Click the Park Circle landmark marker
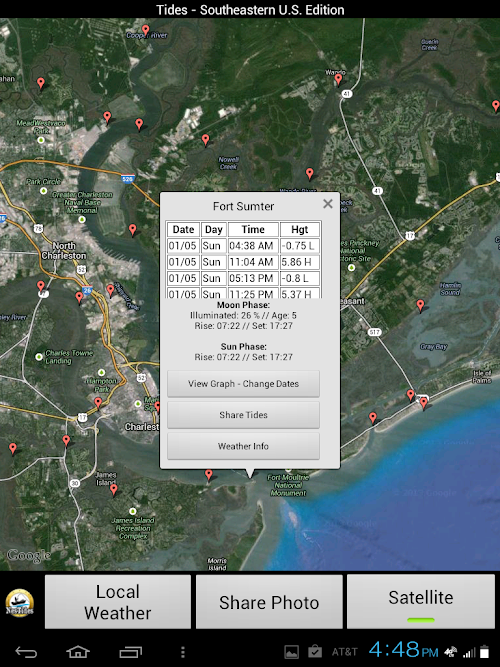 (43, 191)
